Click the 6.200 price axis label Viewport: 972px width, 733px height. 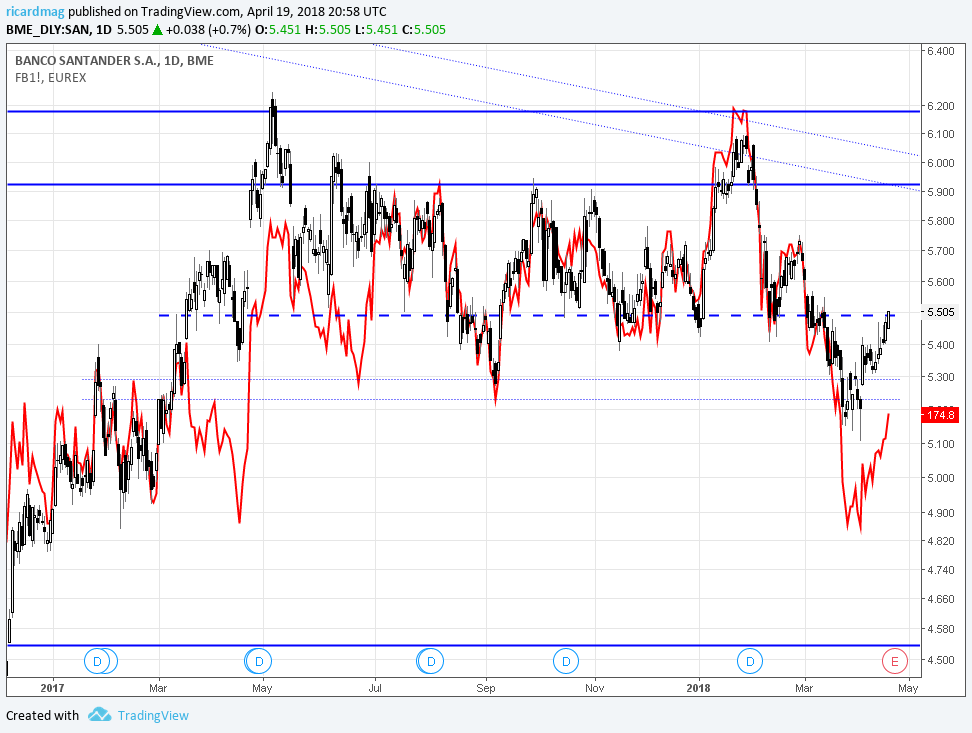click(x=940, y=106)
